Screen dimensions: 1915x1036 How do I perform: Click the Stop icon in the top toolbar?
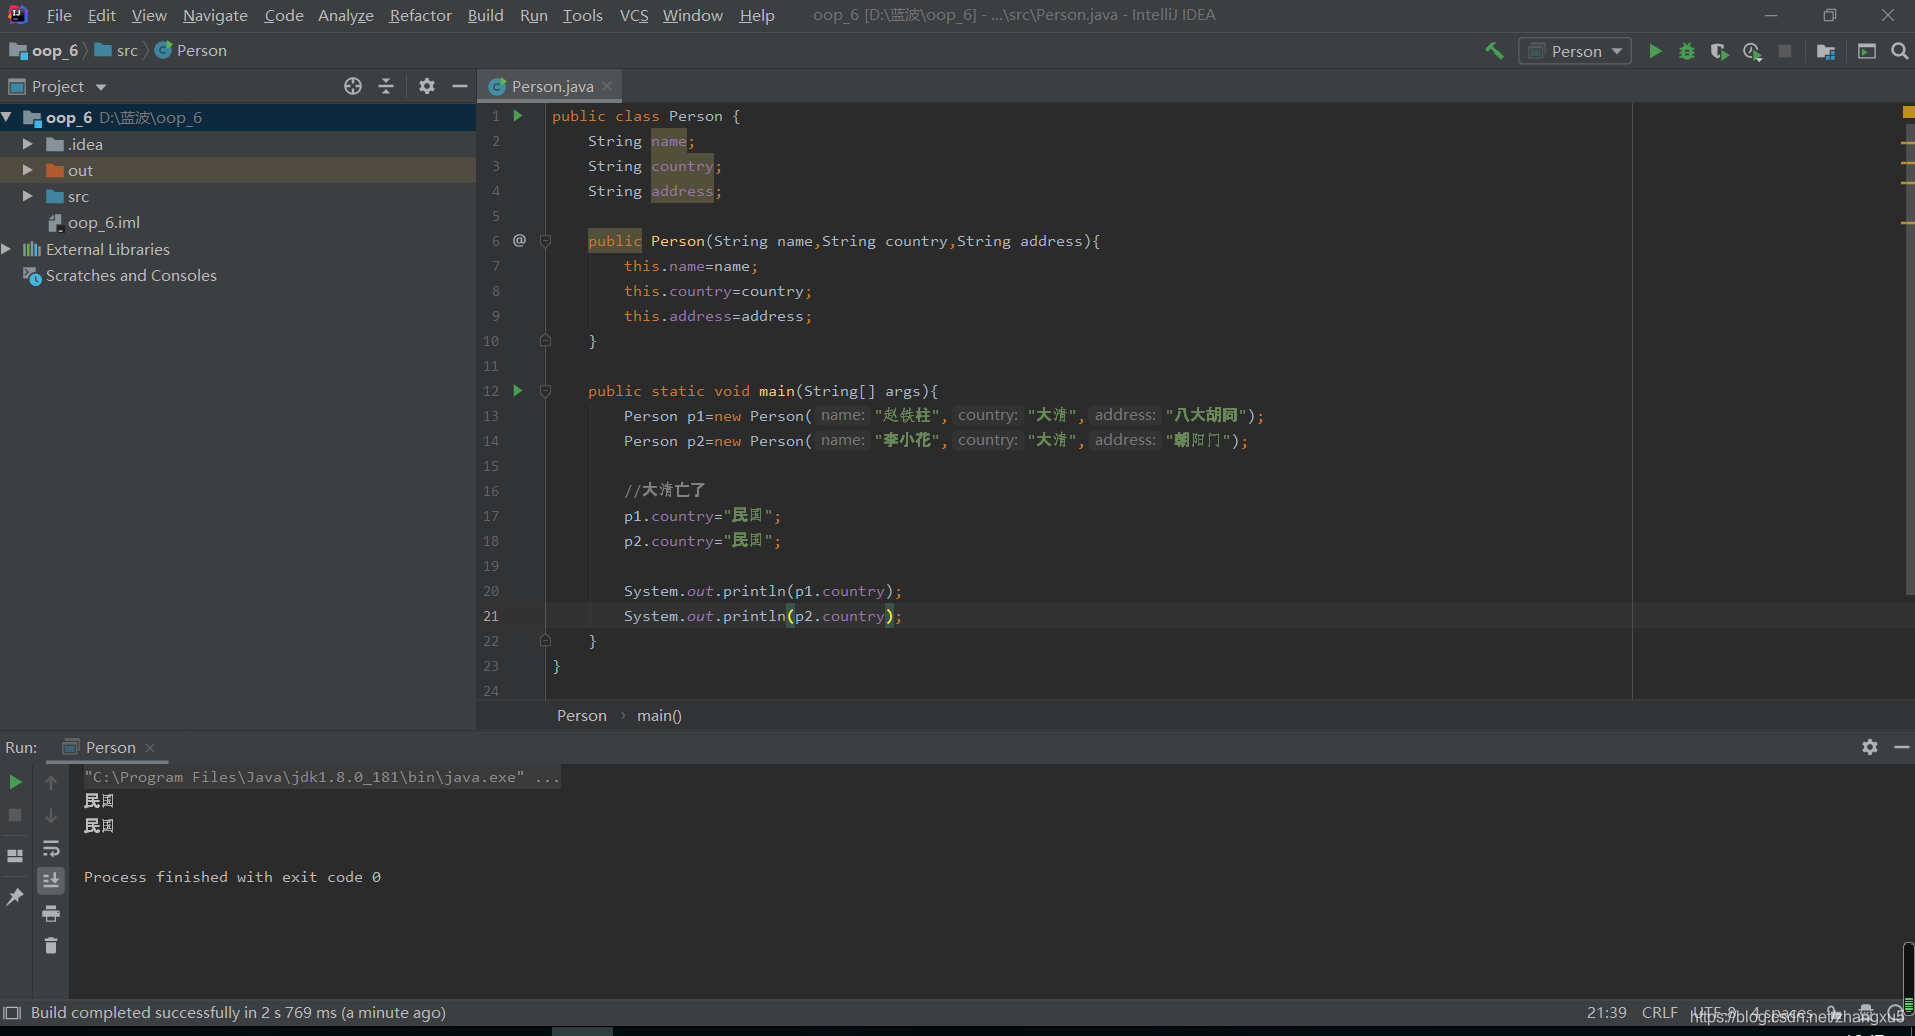(1785, 51)
